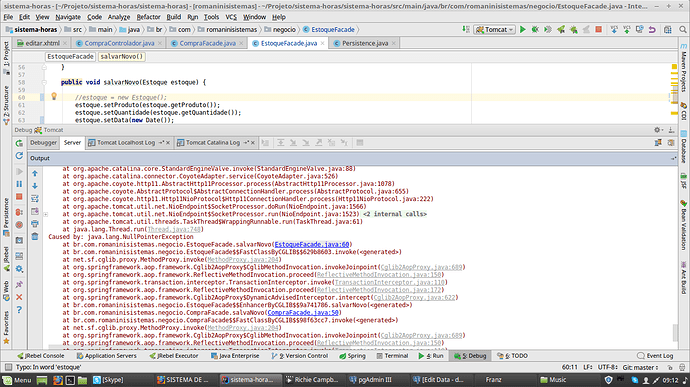Open View Breakpoints icon in debug sidebar
Viewport: 690px width, 387px height.
19,212
